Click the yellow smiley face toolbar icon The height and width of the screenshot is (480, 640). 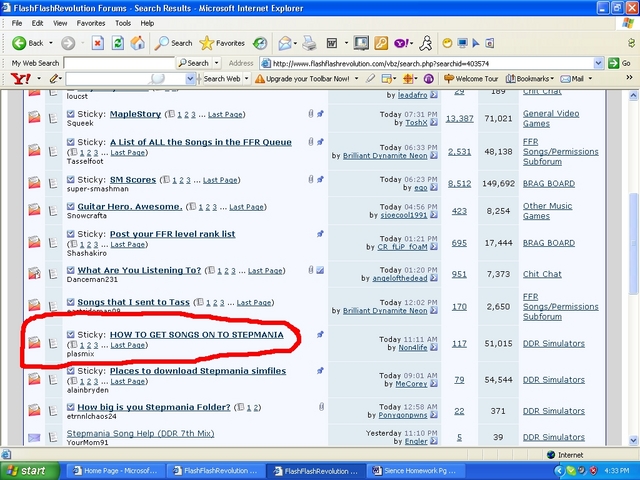447,43
